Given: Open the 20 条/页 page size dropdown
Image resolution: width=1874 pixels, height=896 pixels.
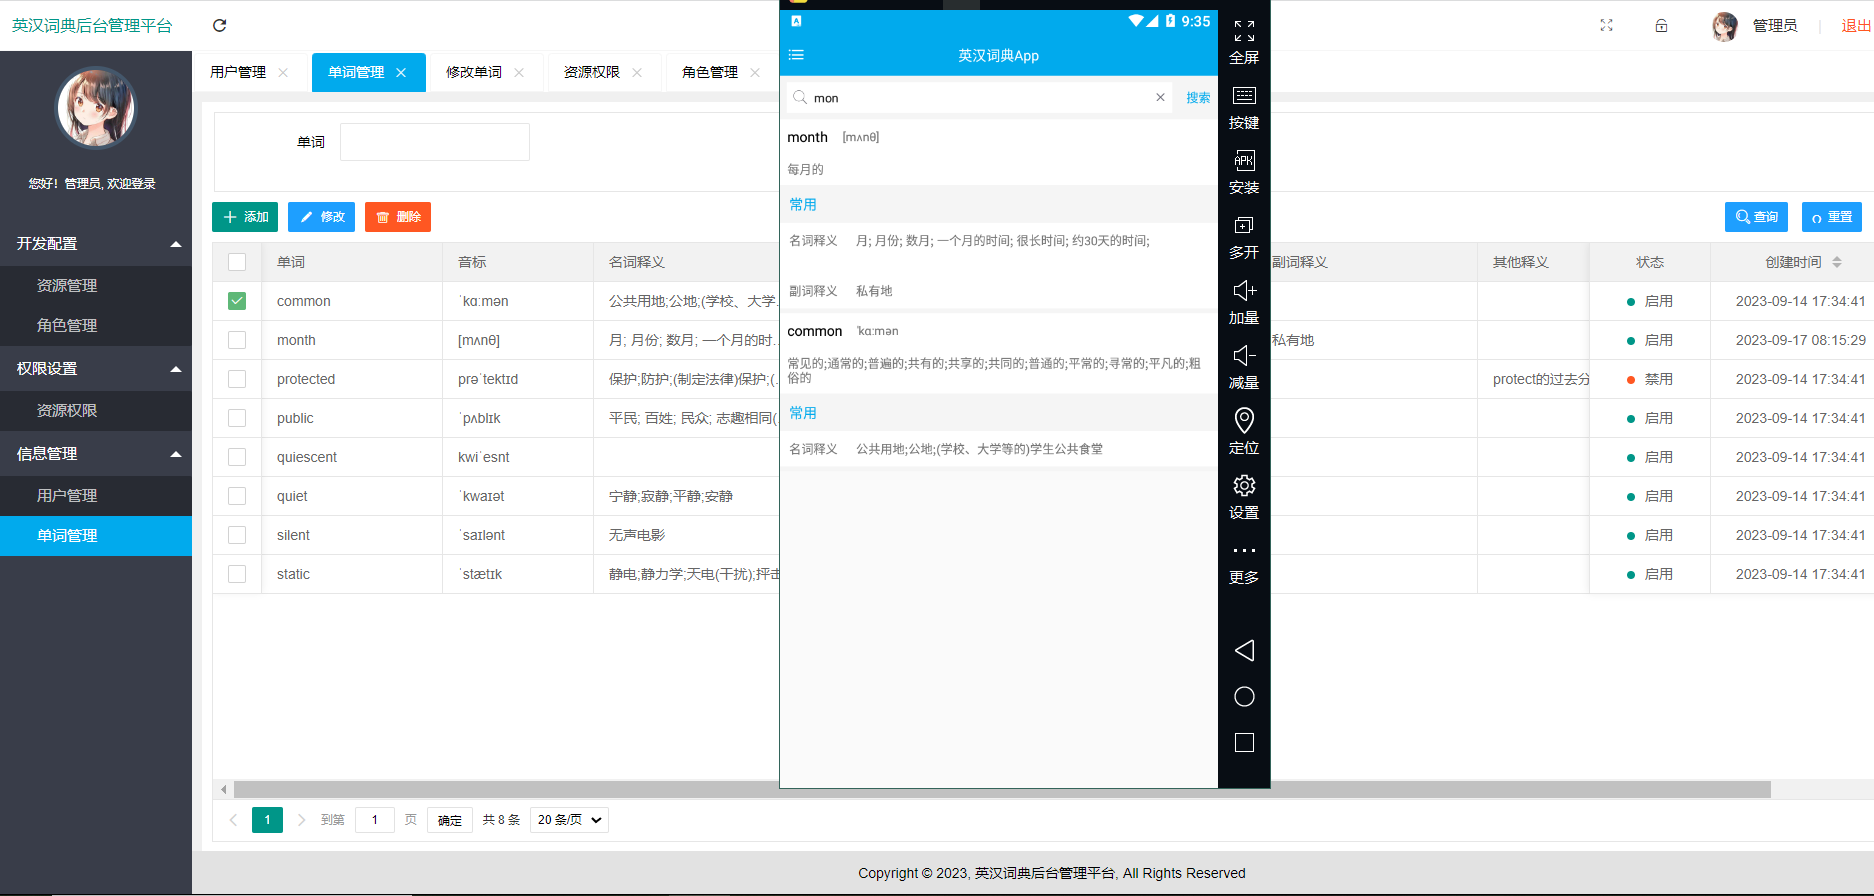Looking at the screenshot, I should coord(569,820).
